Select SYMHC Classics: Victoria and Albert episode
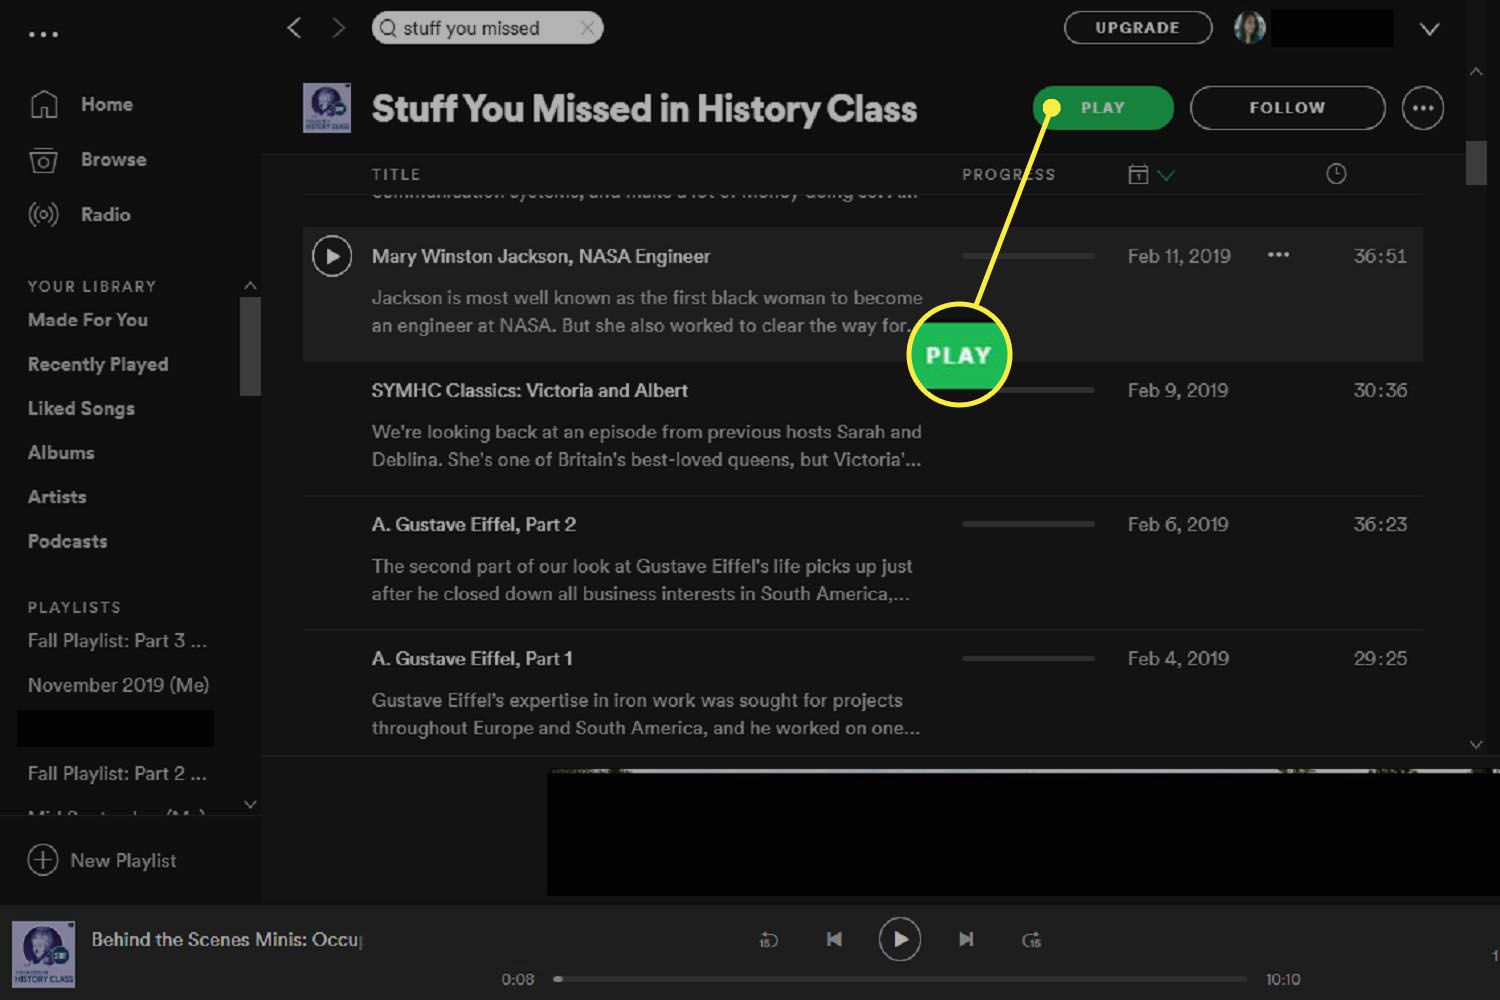This screenshot has width=1500, height=1000. click(x=529, y=390)
